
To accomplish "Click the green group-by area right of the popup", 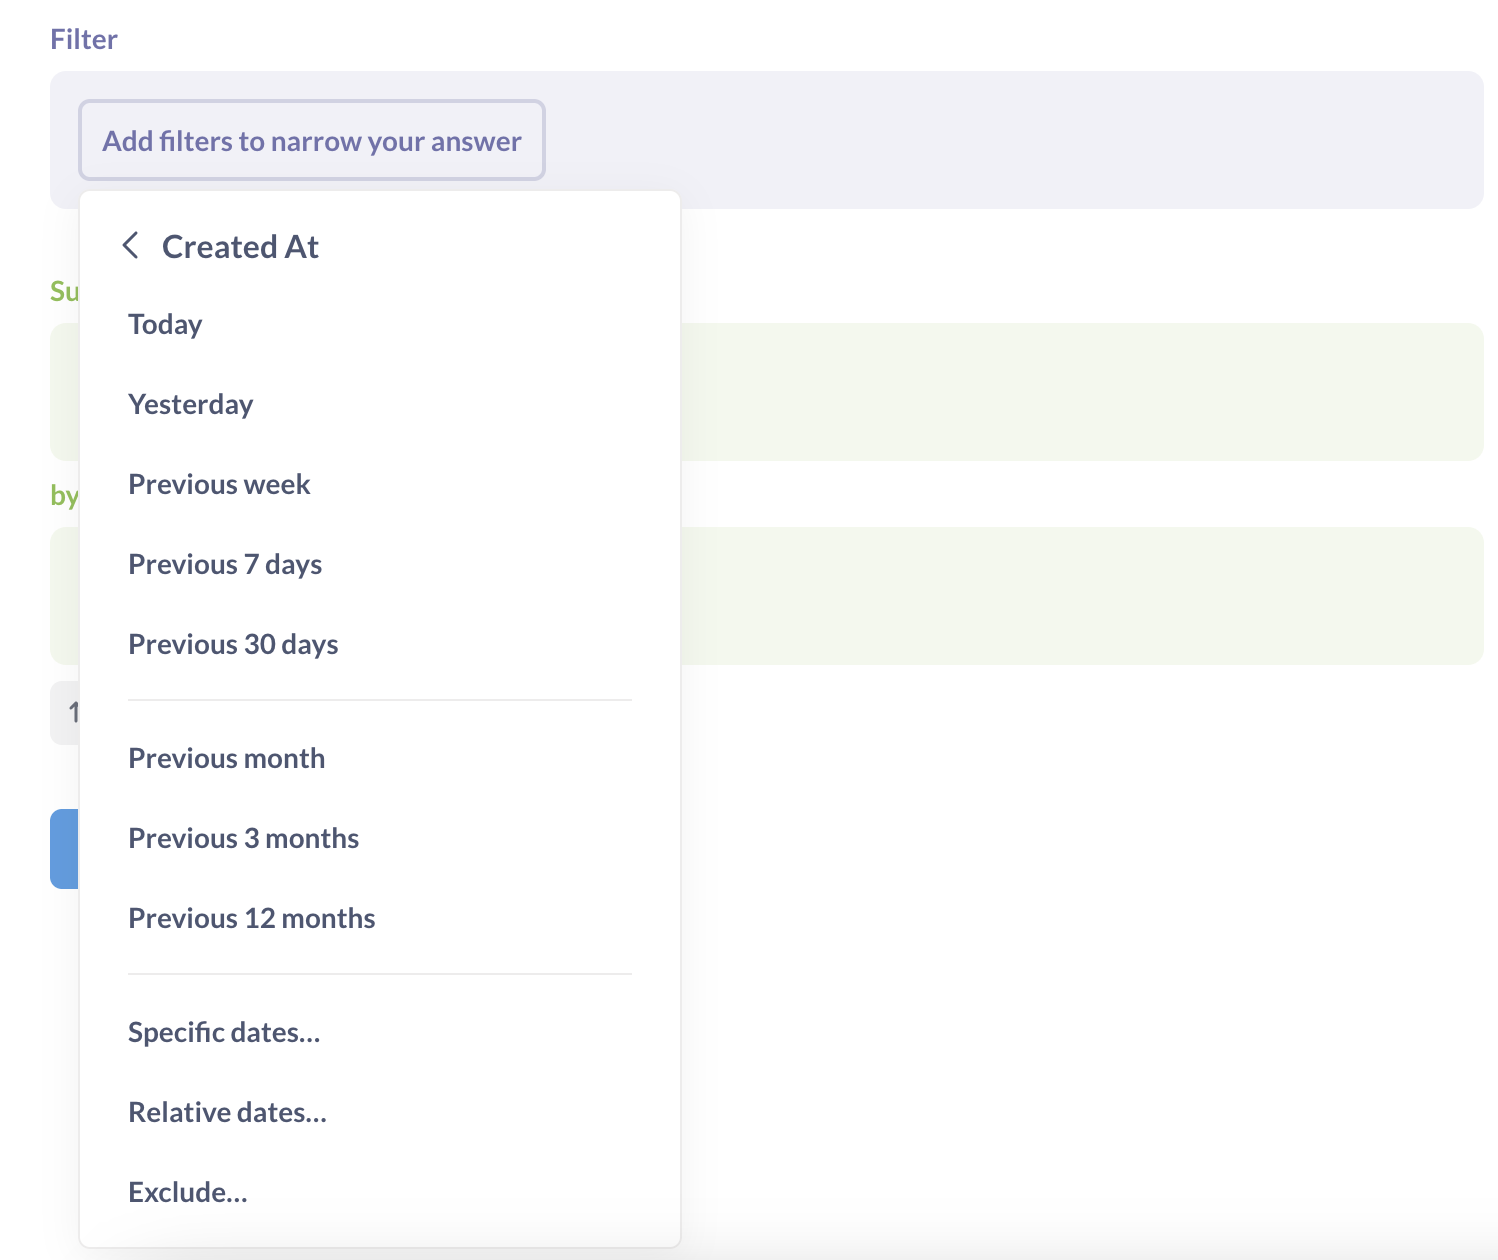I will coord(1080,596).
